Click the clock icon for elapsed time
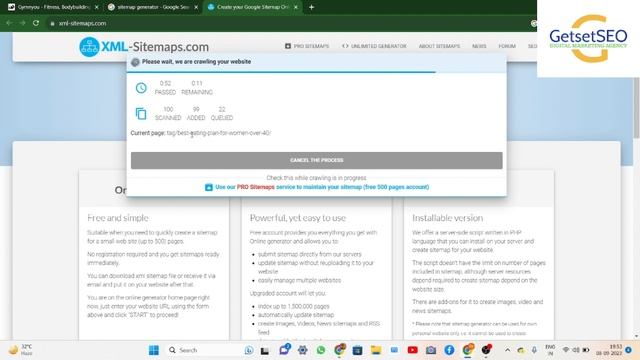 (x=141, y=88)
